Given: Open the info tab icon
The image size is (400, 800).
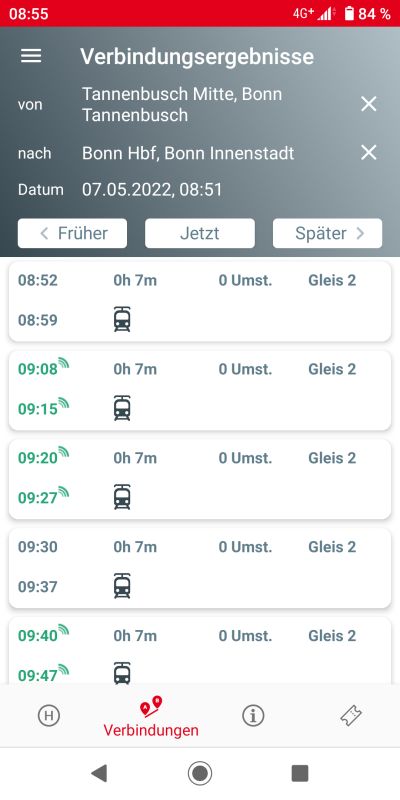Looking at the screenshot, I should [x=253, y=716].
